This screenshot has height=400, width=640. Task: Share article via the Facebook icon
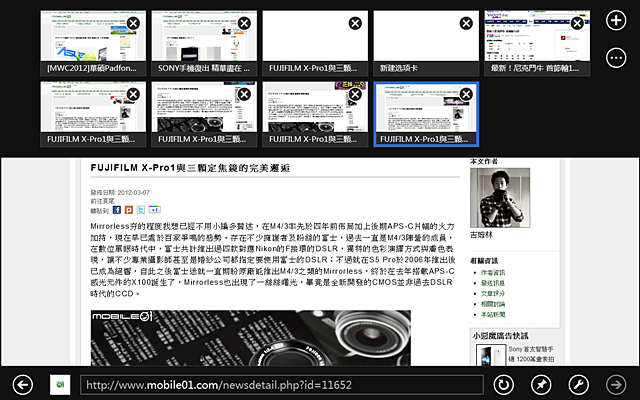coord(117,210)
